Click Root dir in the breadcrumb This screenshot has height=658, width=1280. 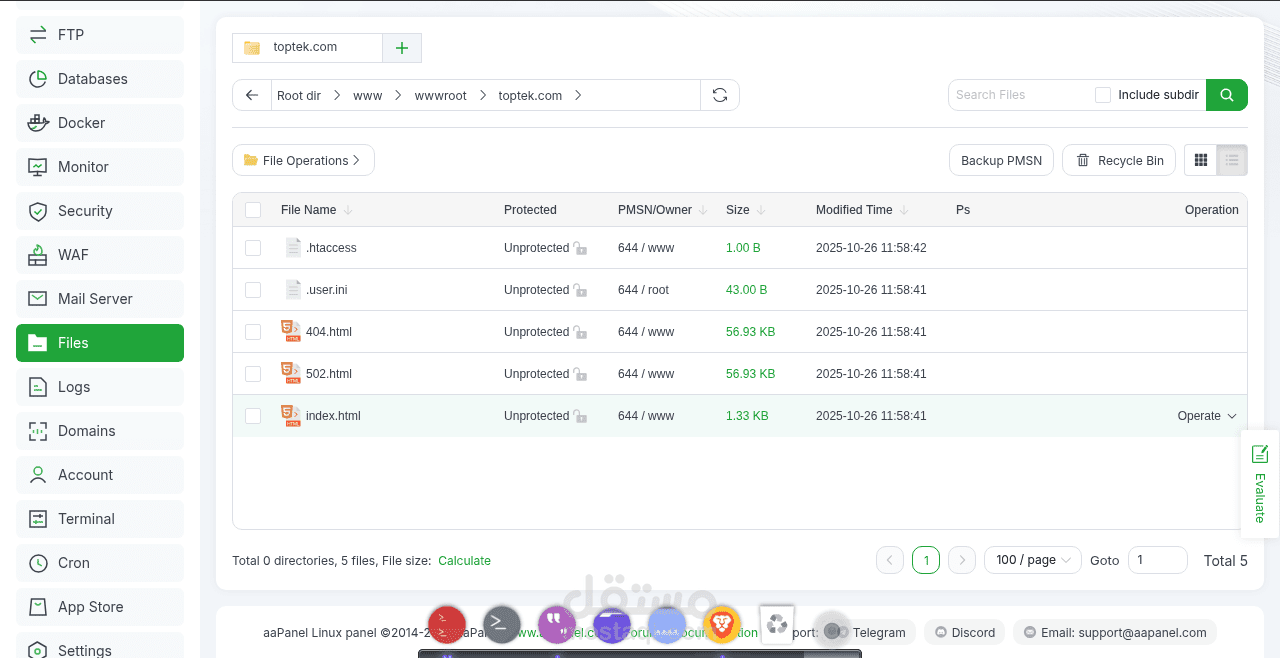click(x=299, y=96)
